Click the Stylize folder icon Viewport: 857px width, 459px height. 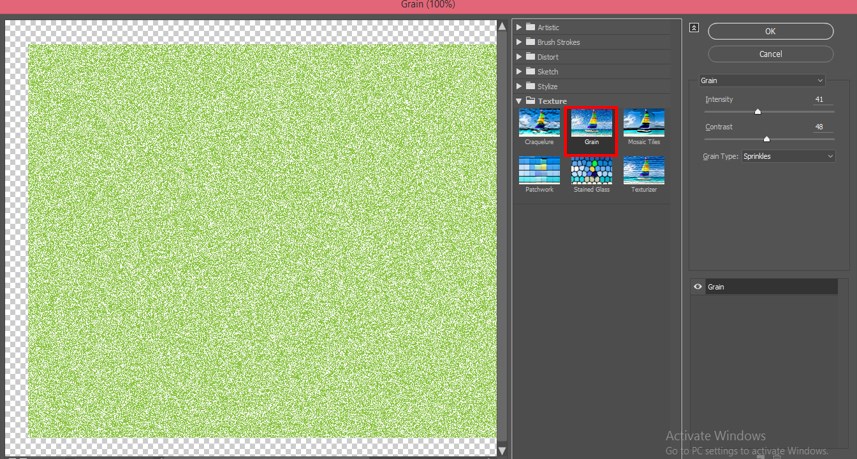(x=530, y=86)
